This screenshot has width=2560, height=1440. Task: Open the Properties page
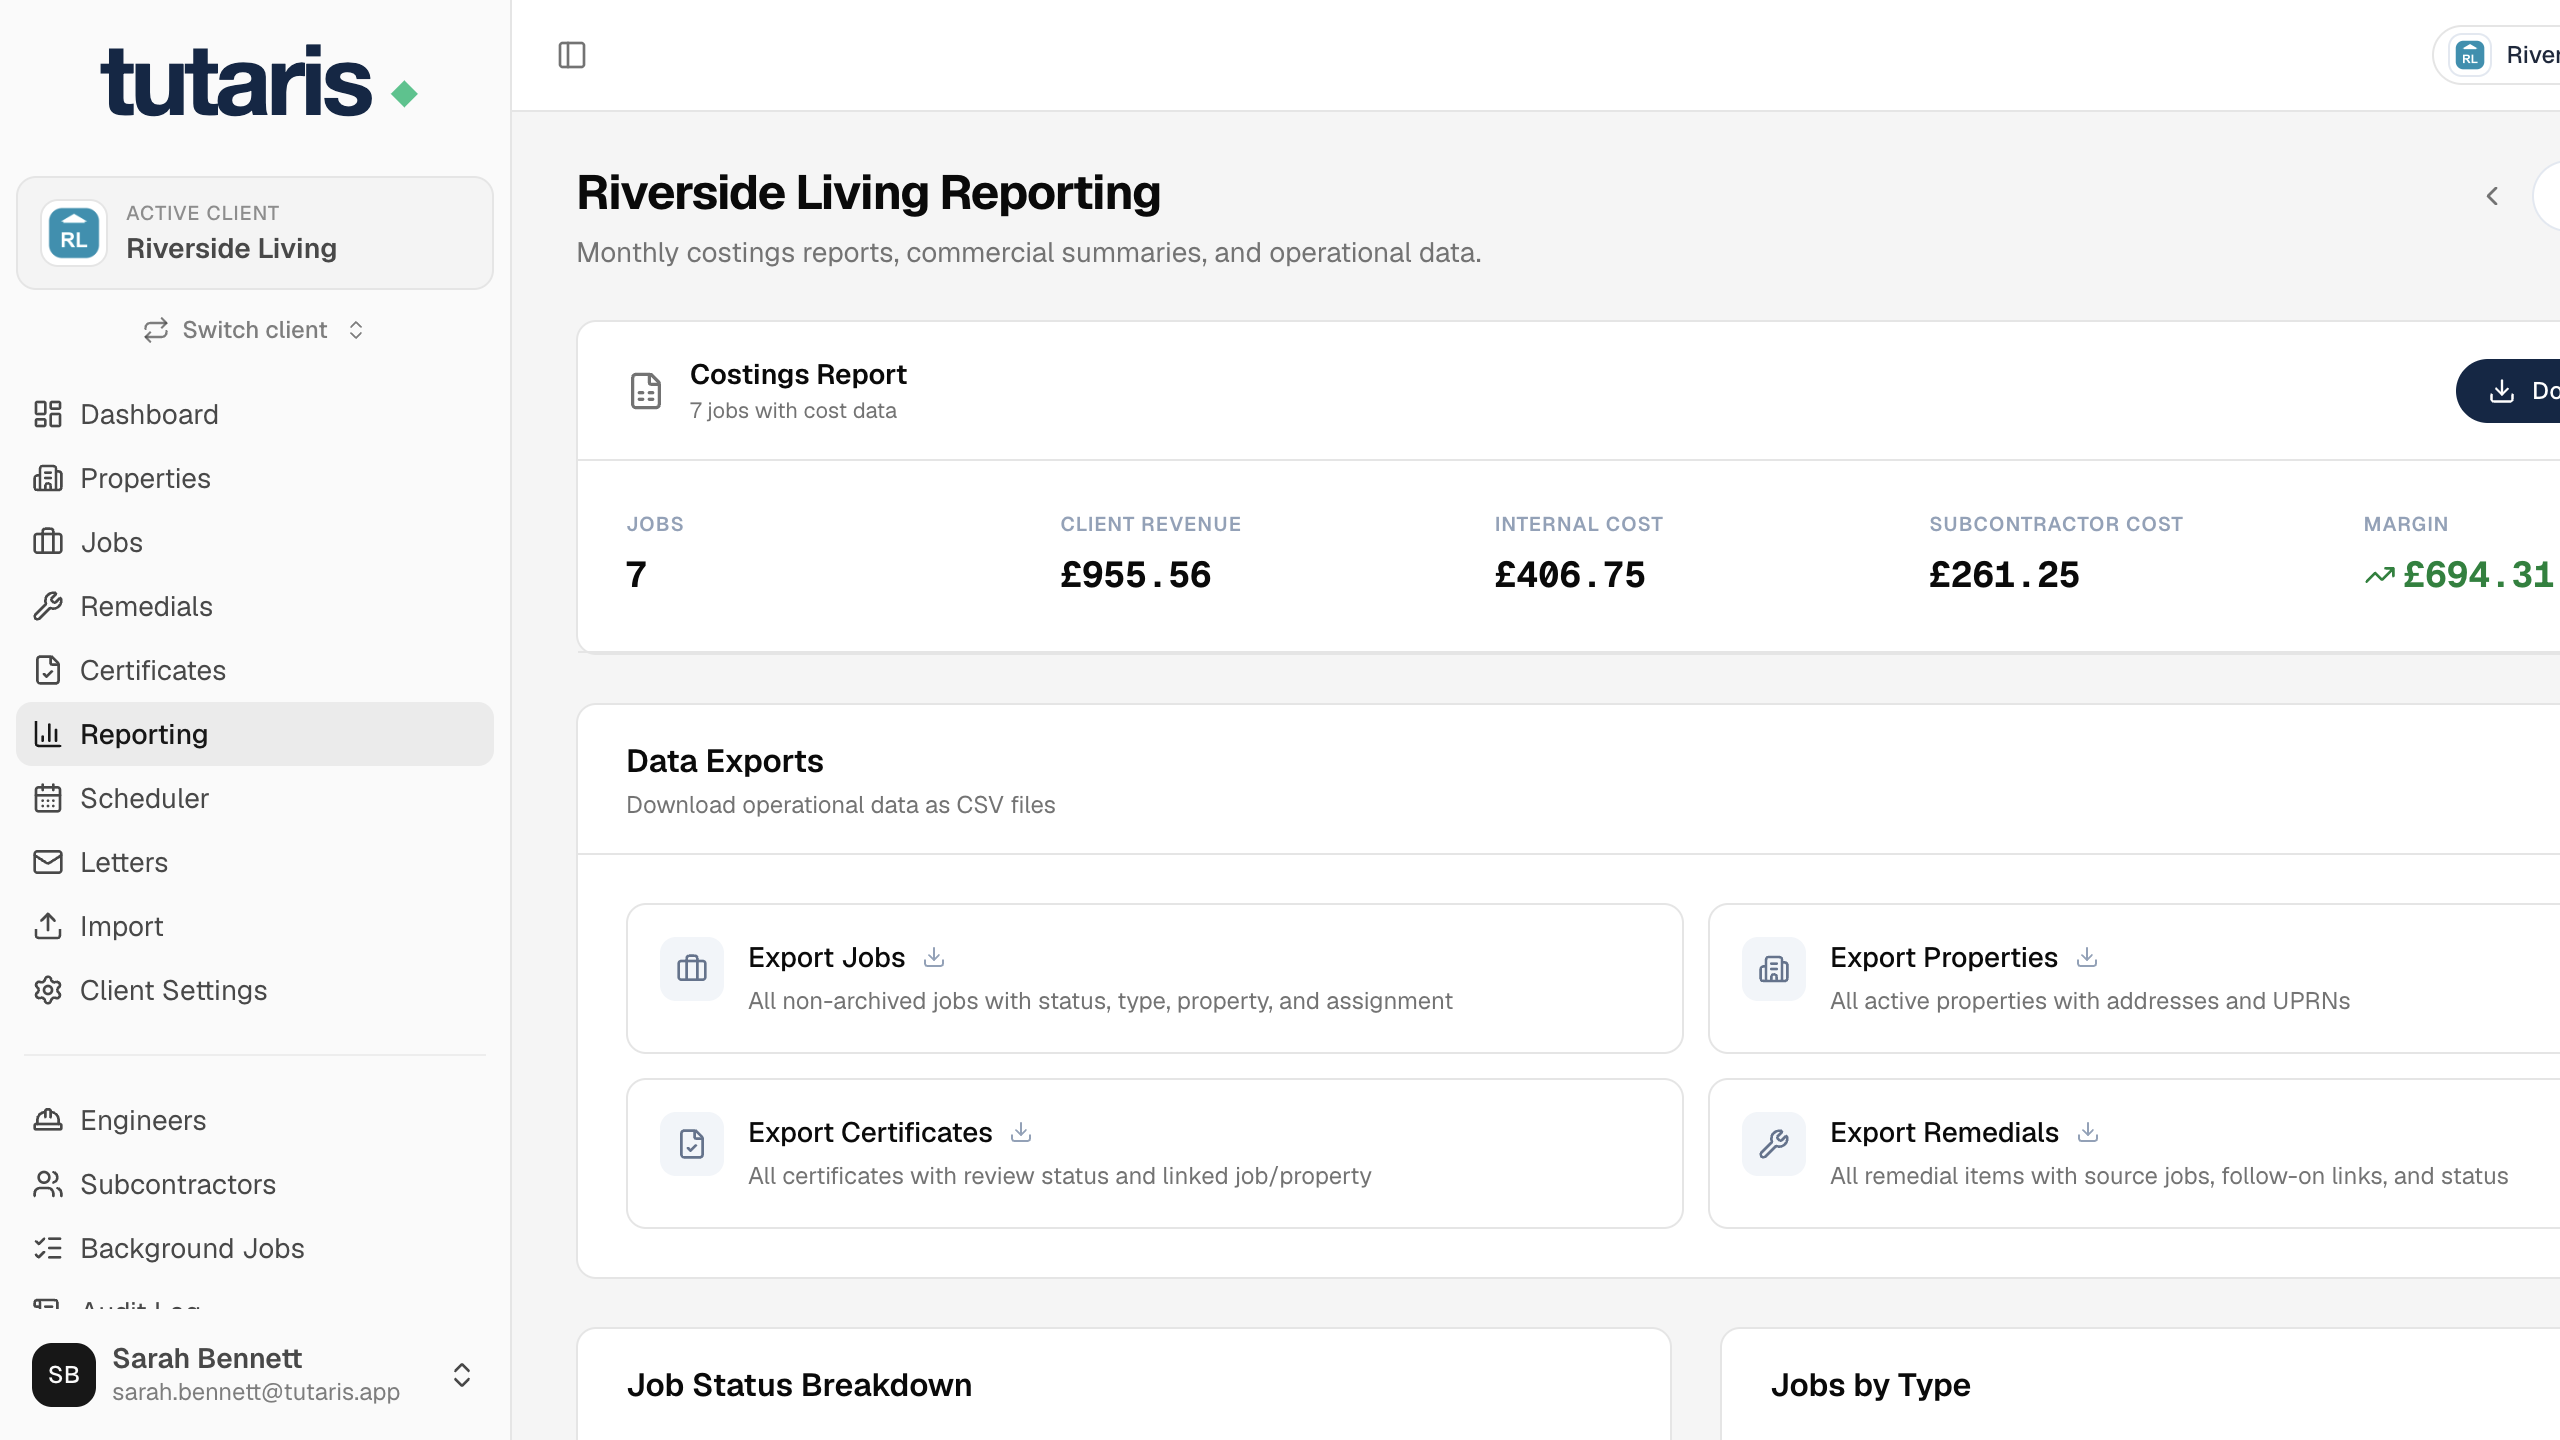click(255, 478)
